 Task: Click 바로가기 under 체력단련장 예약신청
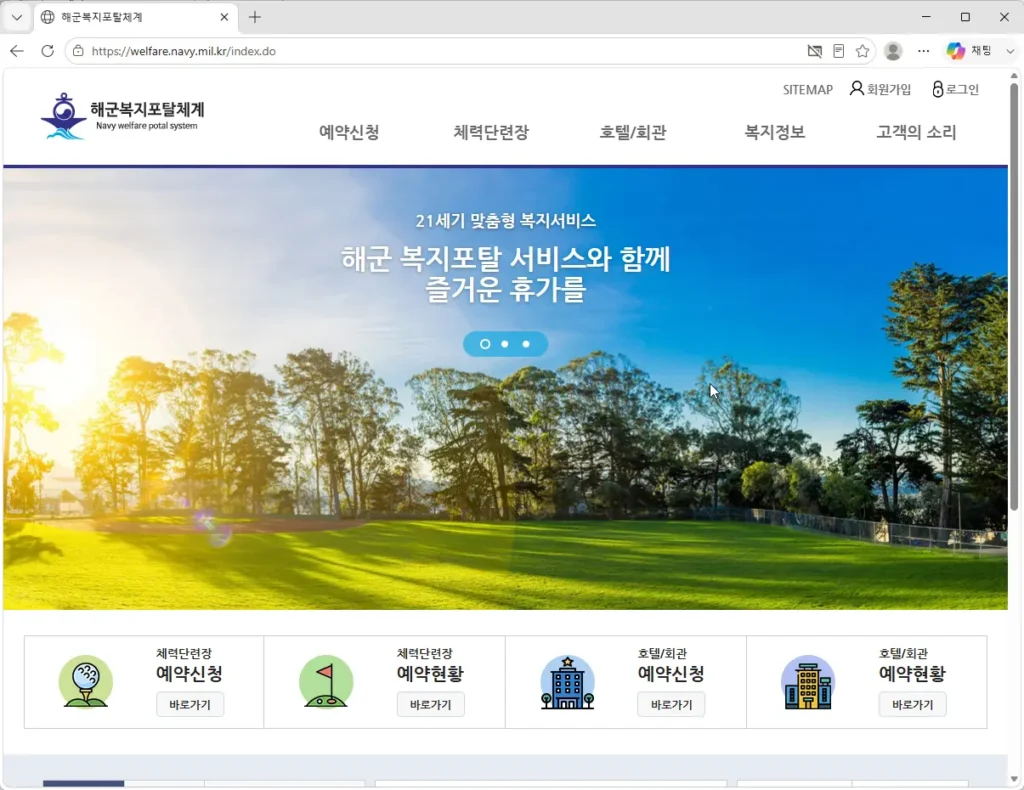click(x=190, y=704)
